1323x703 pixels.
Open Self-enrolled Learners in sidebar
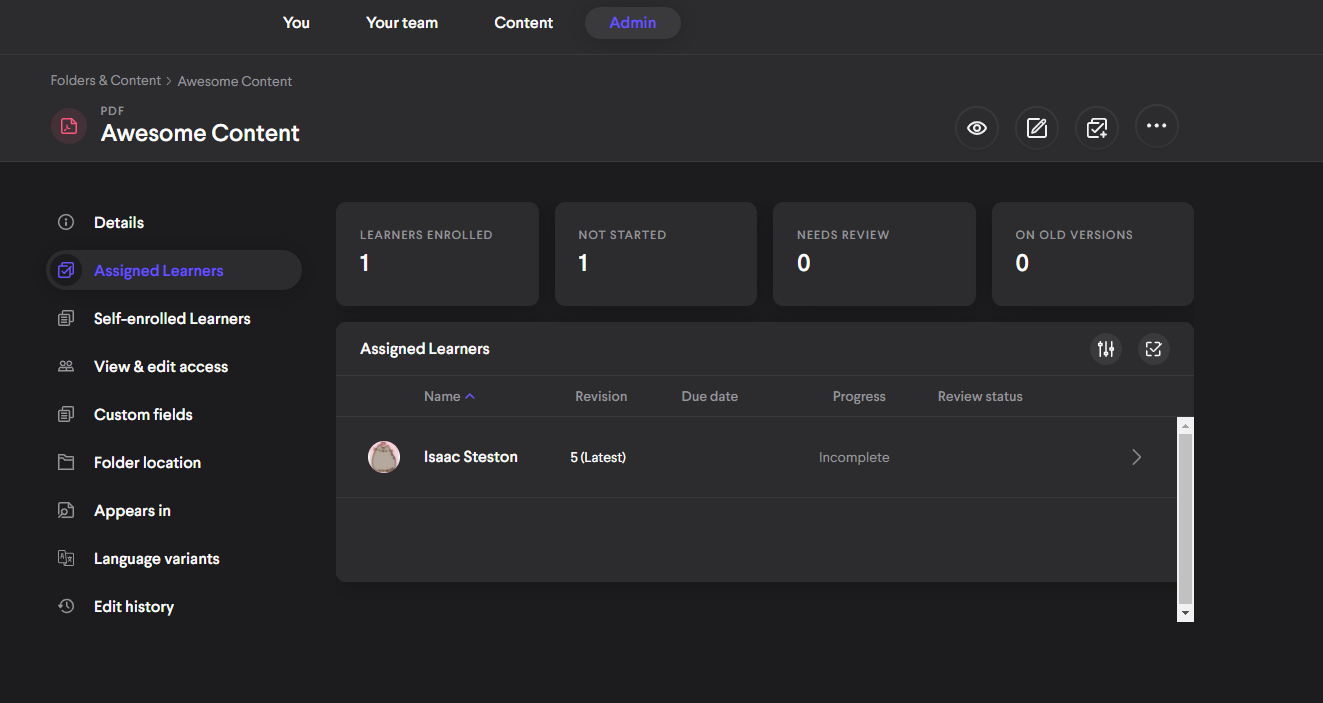click(172, 319)
